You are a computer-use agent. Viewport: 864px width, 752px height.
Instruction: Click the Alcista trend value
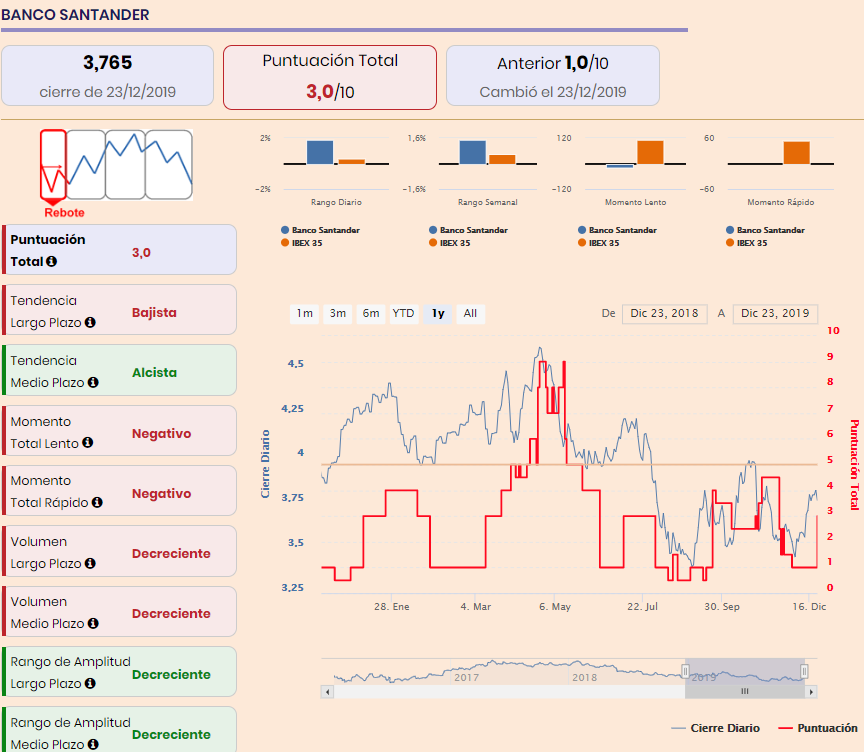[x=154, y=372]
